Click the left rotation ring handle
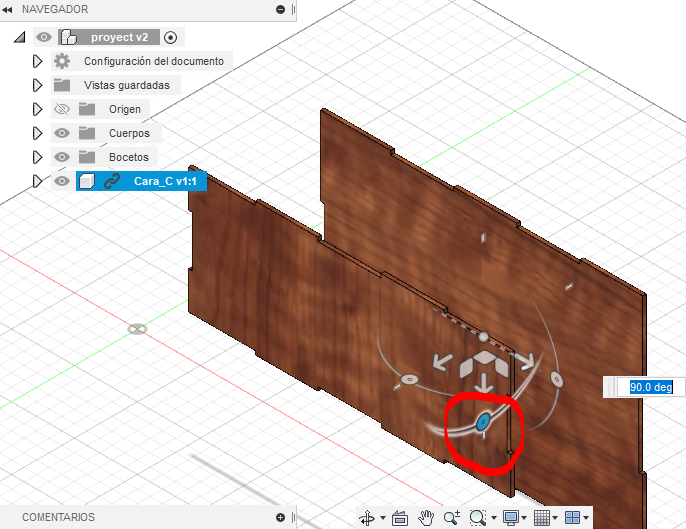This screenshot has height=529, width=686. (410, 379)
